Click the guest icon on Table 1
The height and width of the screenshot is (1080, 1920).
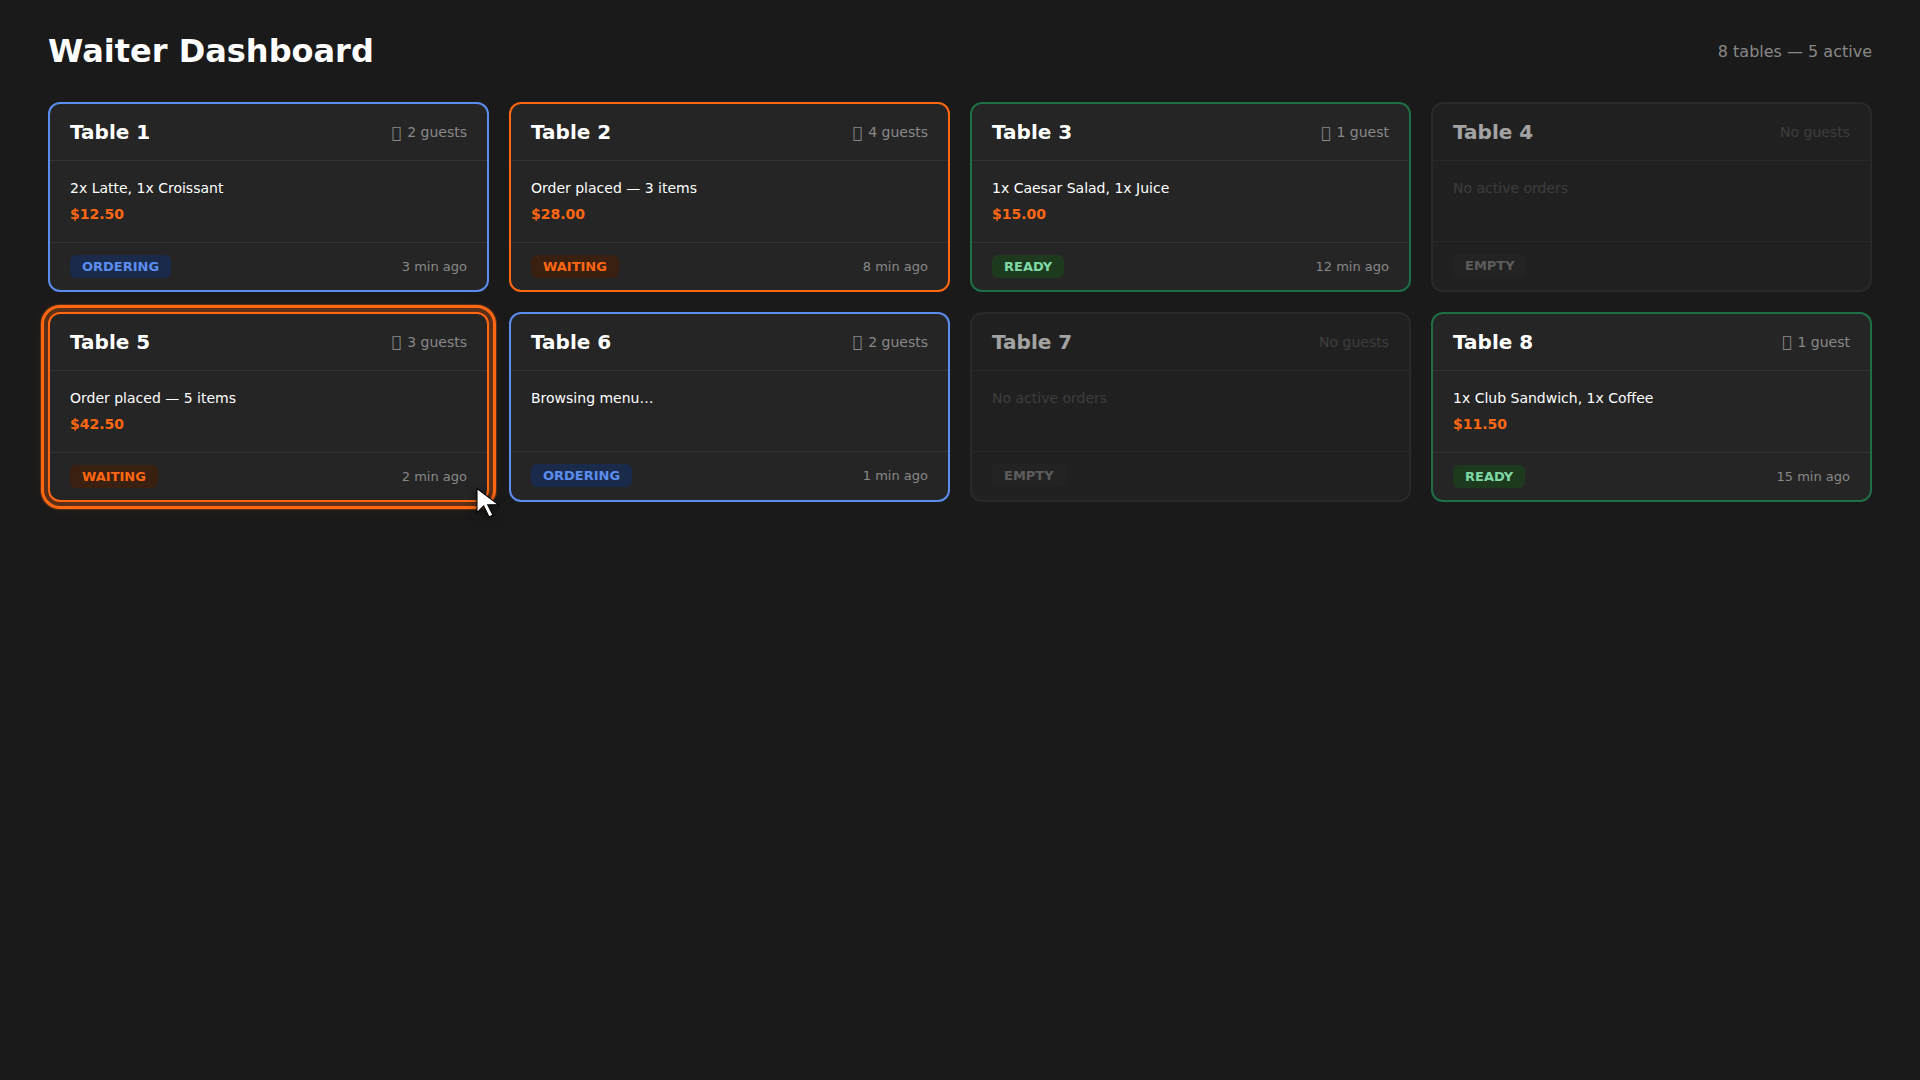pos(397,133)
